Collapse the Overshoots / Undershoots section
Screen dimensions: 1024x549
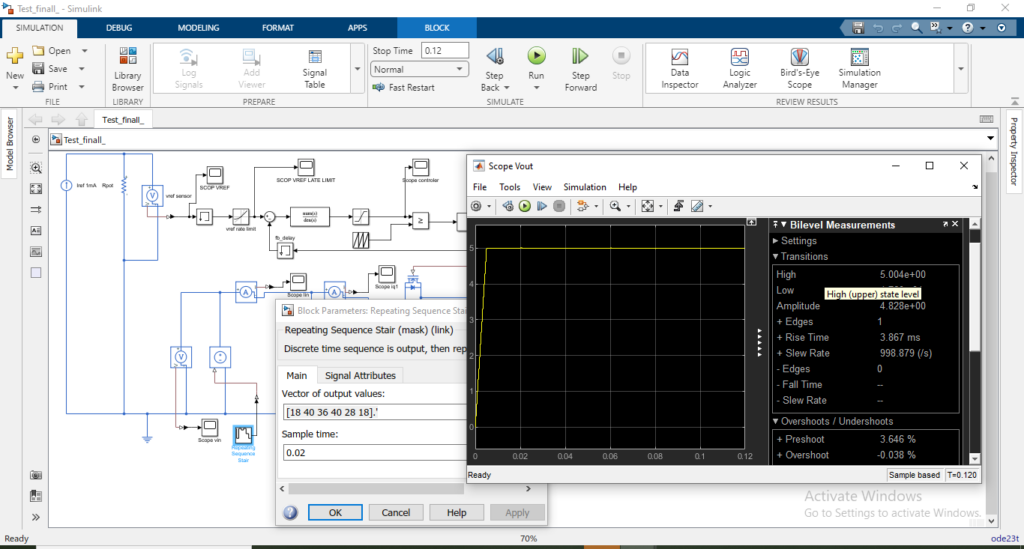click(x=776, y=421)
